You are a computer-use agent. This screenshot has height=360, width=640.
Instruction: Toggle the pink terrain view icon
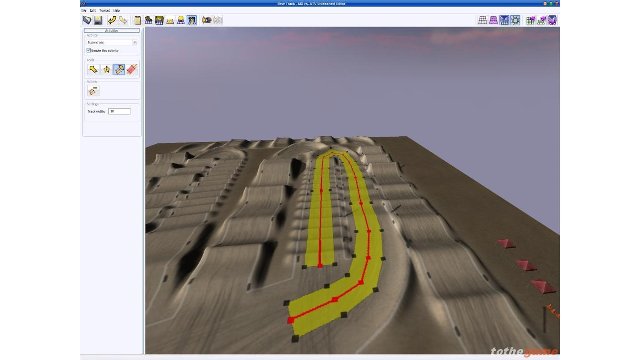pyautogui.click(x=493, y=20)
